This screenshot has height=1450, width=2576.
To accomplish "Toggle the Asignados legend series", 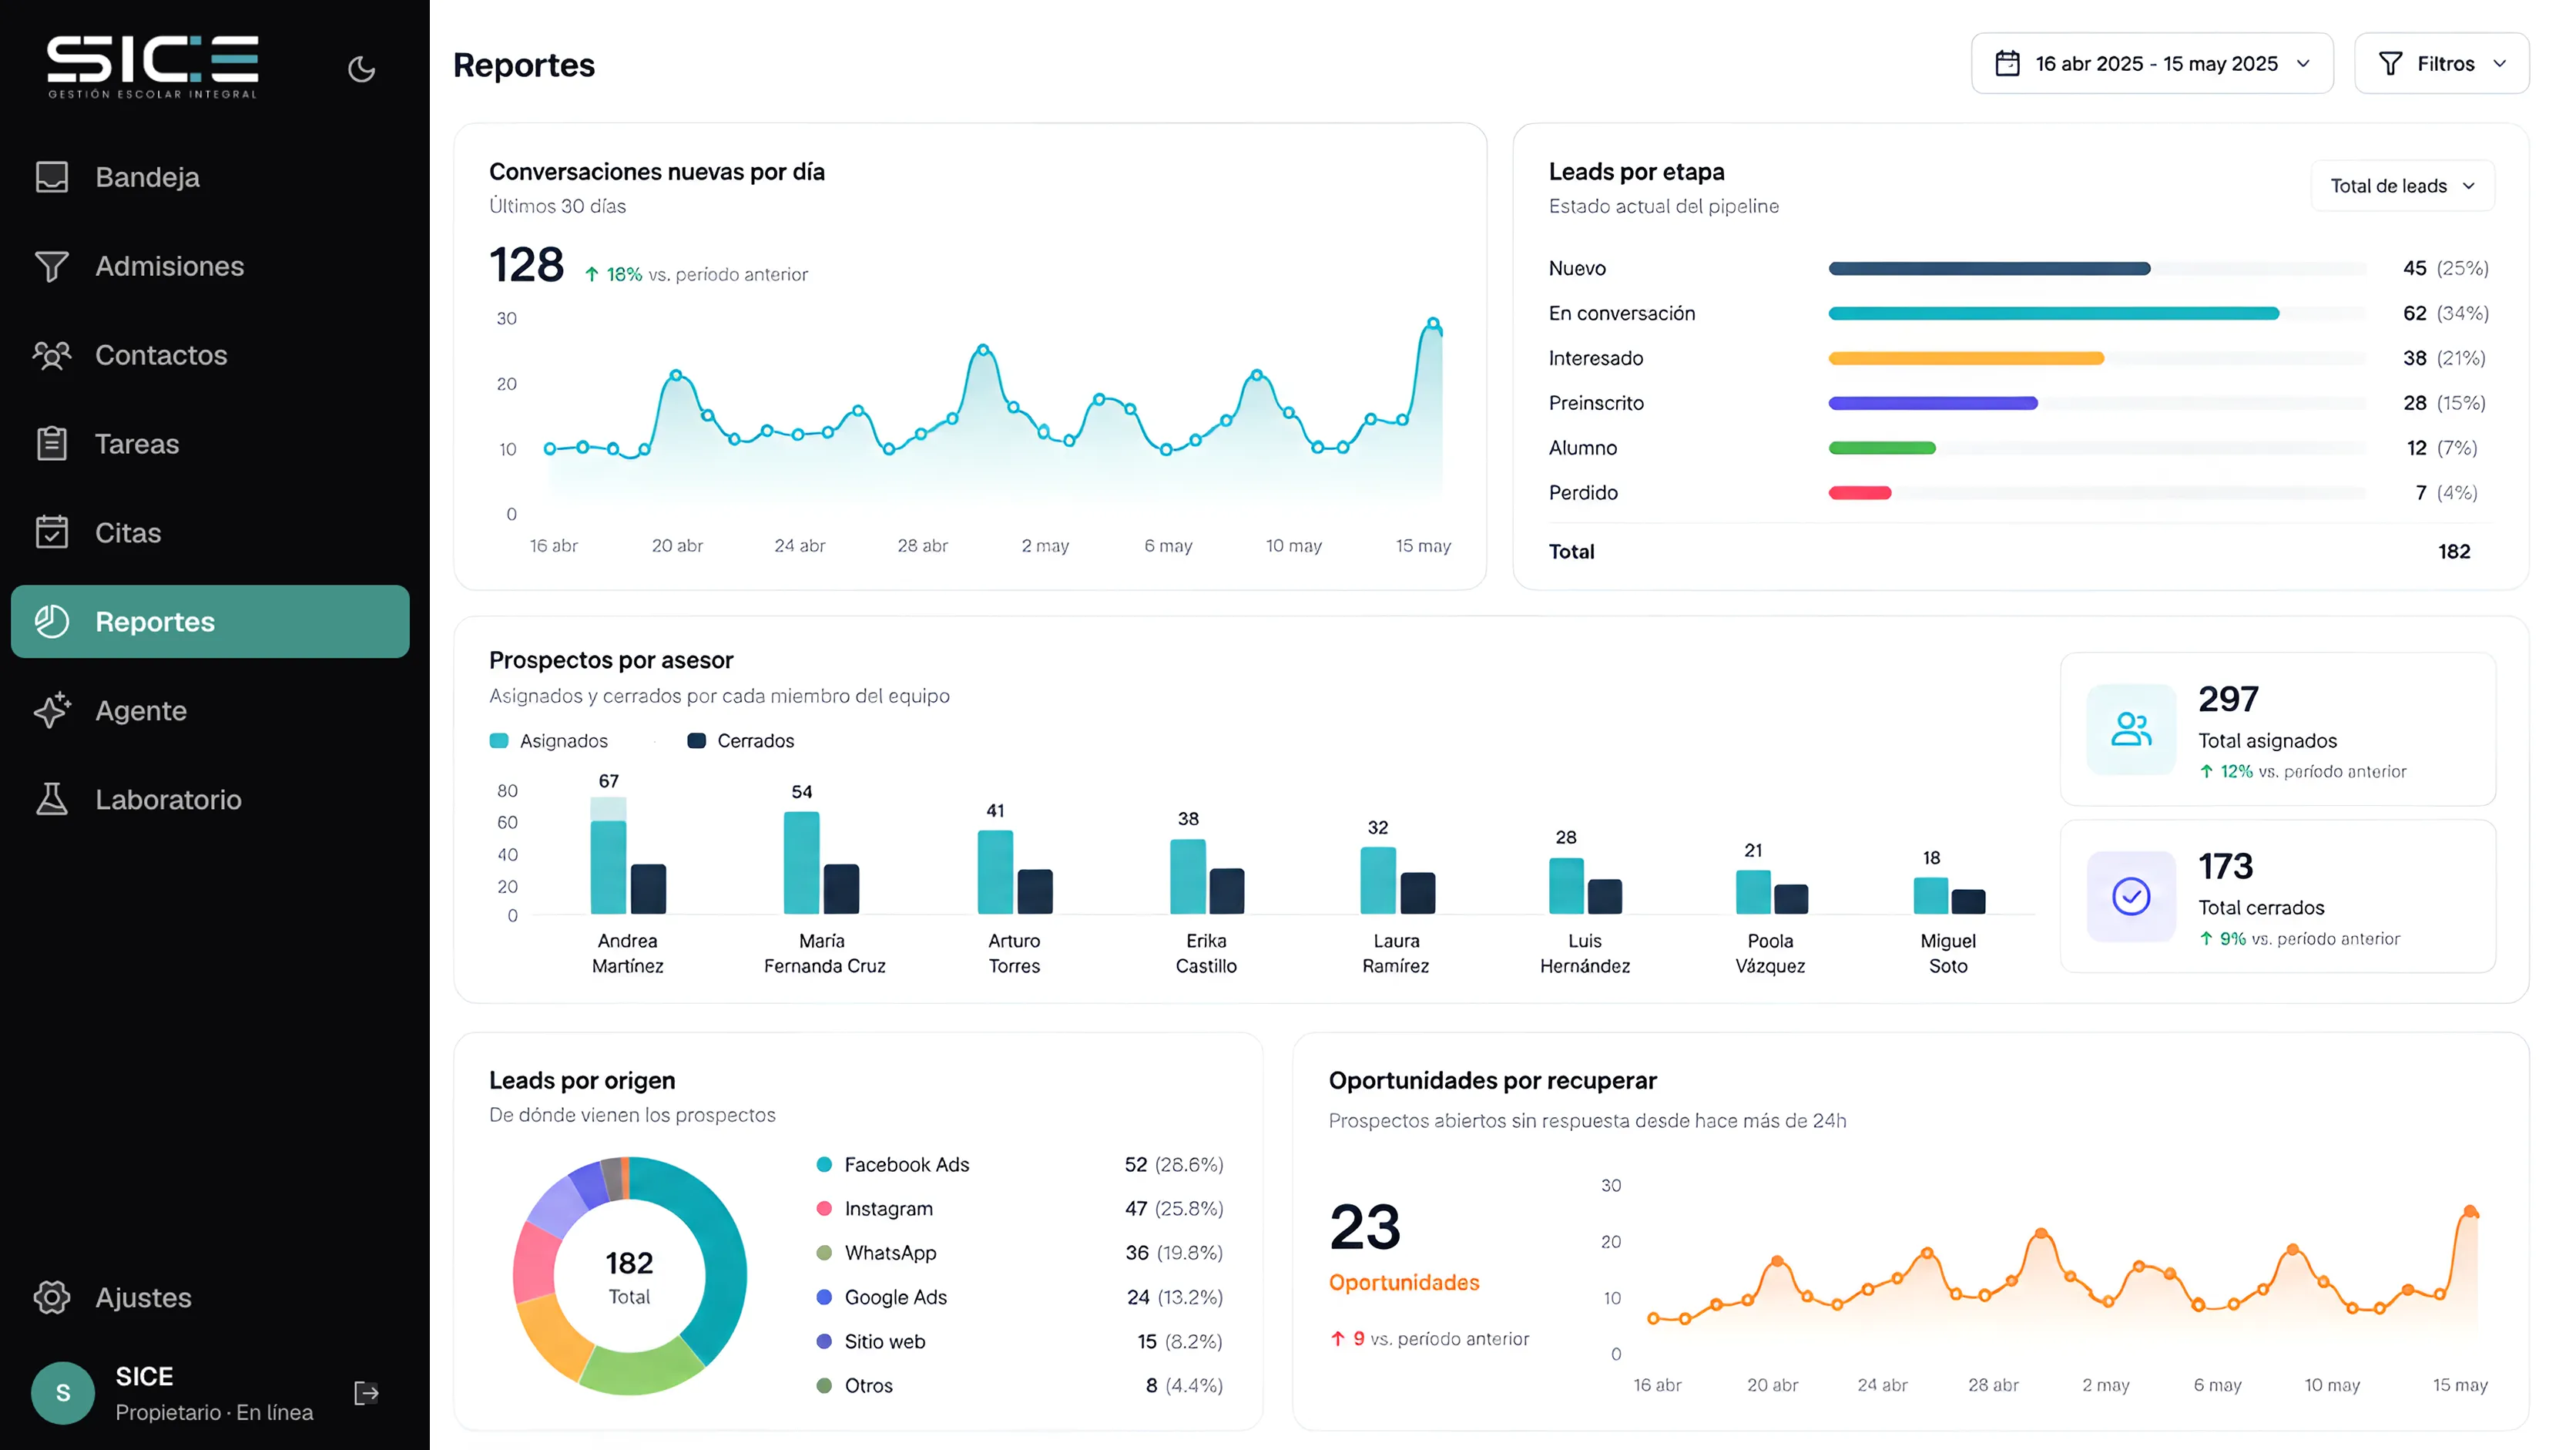I will point(549,741).
